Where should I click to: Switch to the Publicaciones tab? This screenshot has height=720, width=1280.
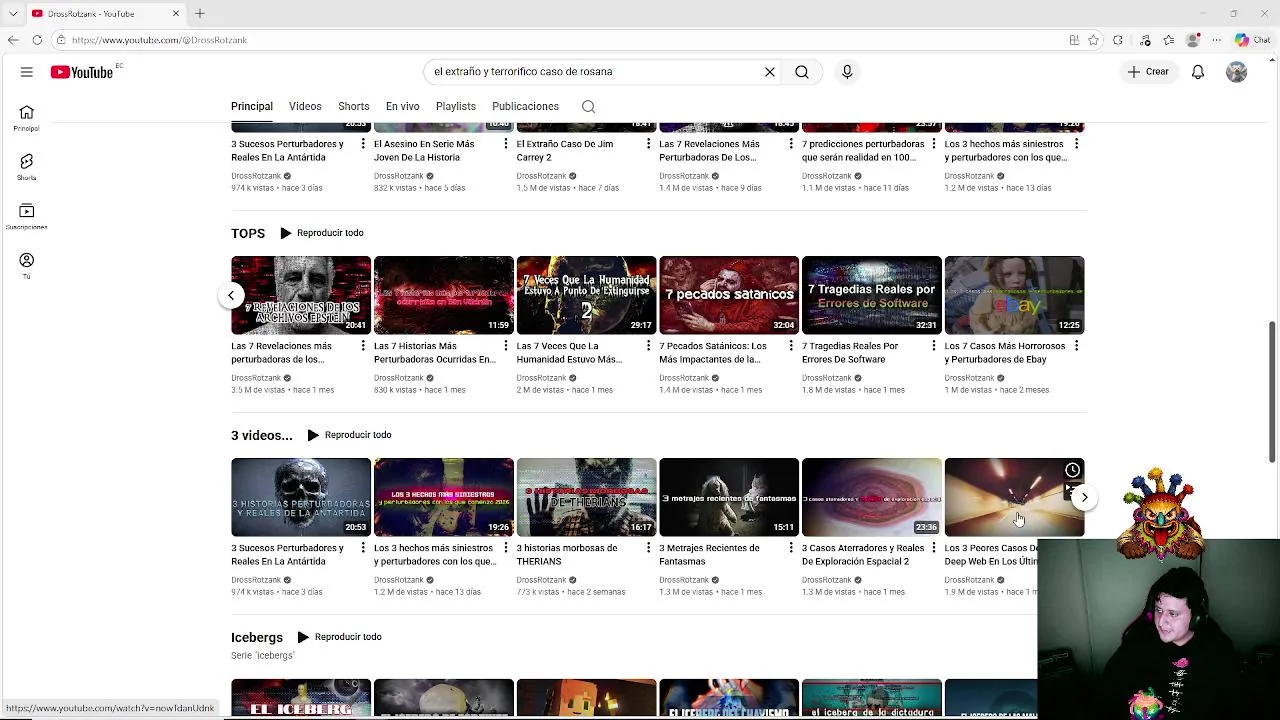tap(525, 106)
